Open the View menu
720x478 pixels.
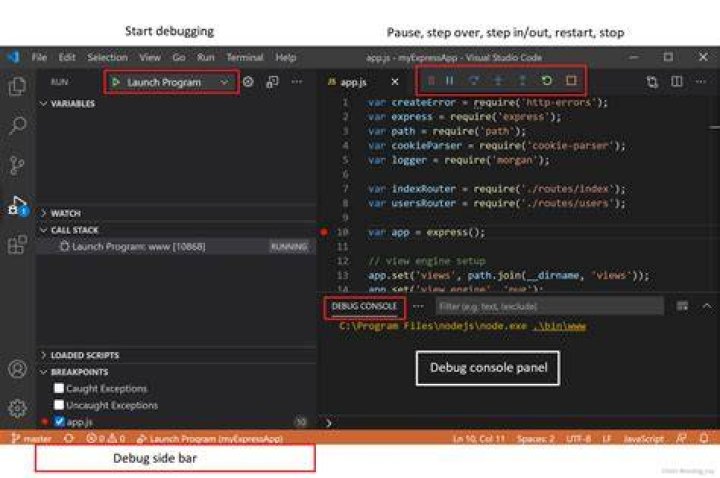pos(150,57)
